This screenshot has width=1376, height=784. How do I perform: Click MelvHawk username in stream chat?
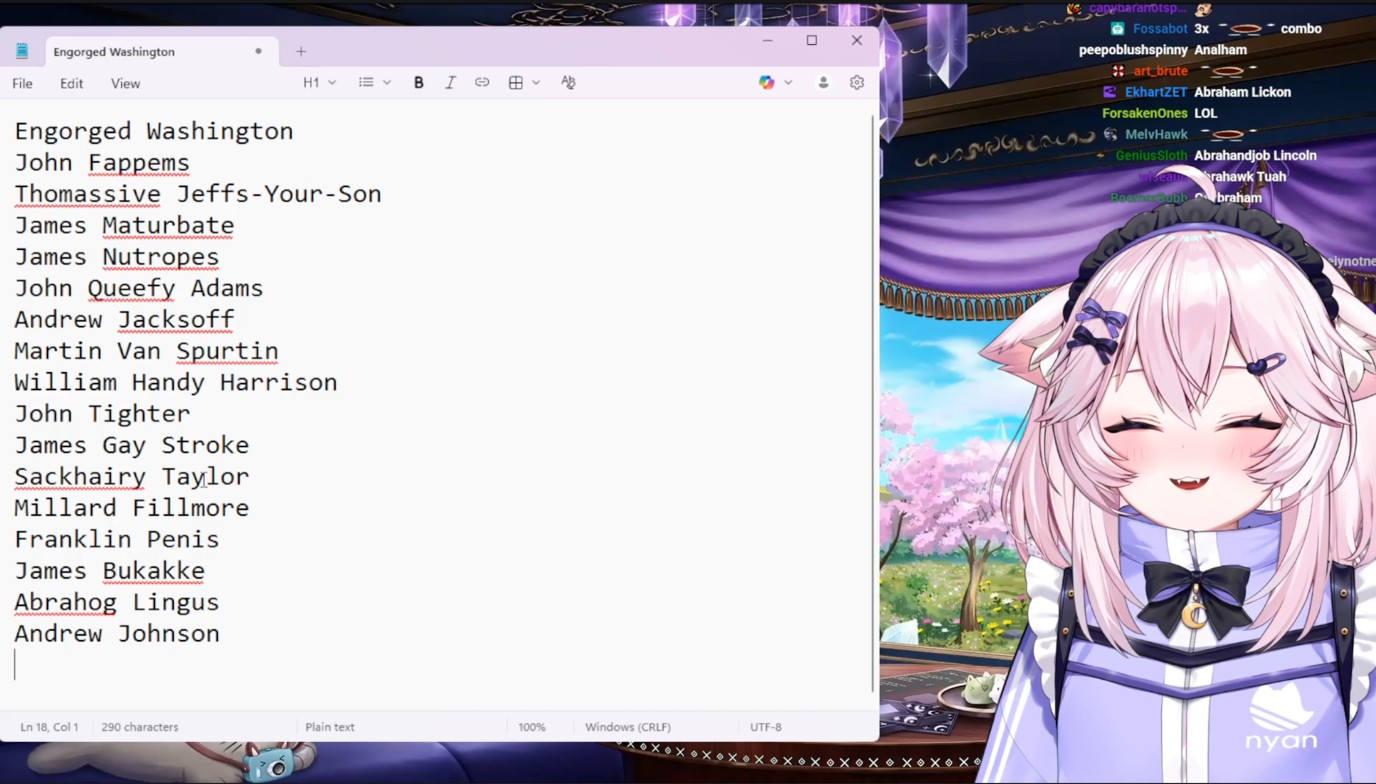1156,134
